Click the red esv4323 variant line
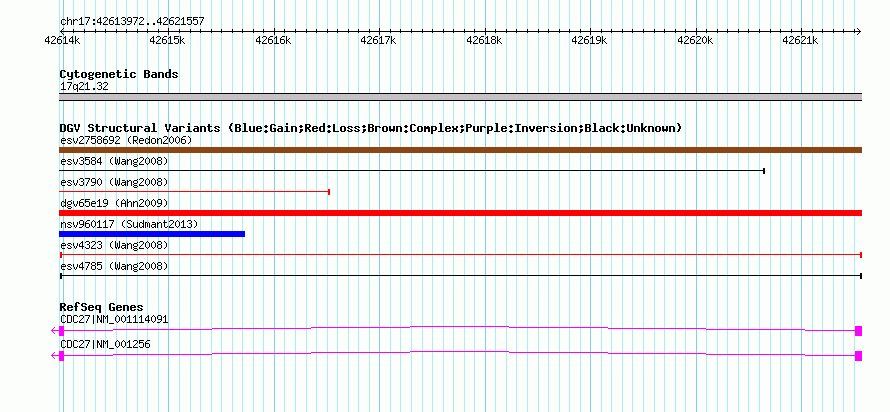The image size is (890, 412). 460,255
